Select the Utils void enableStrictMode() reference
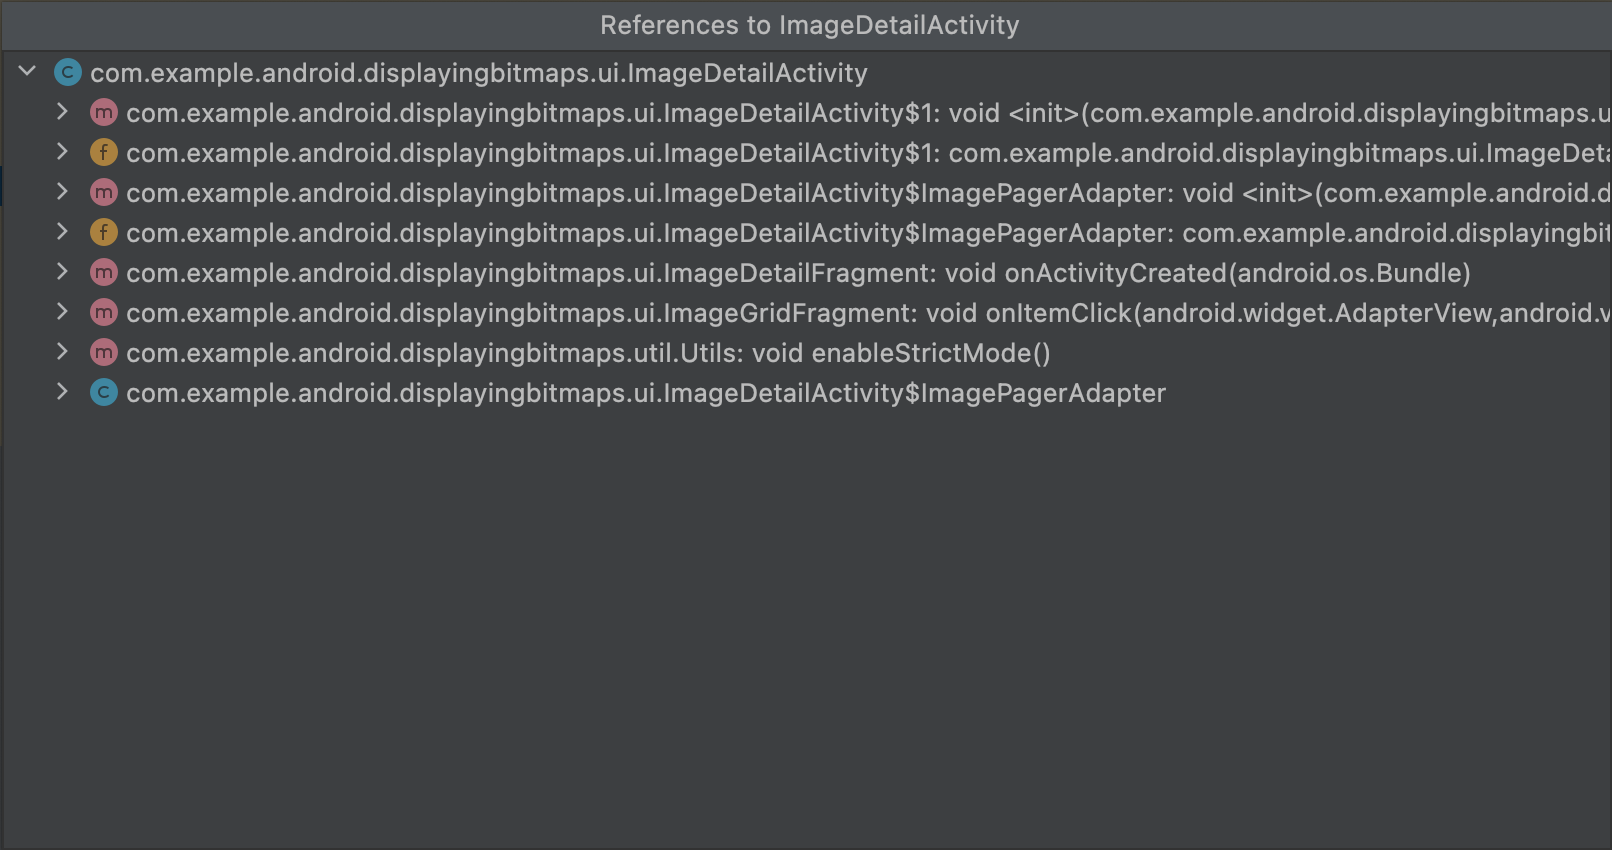The height and width of the screenshot is (850, 1612). [587, 353]
